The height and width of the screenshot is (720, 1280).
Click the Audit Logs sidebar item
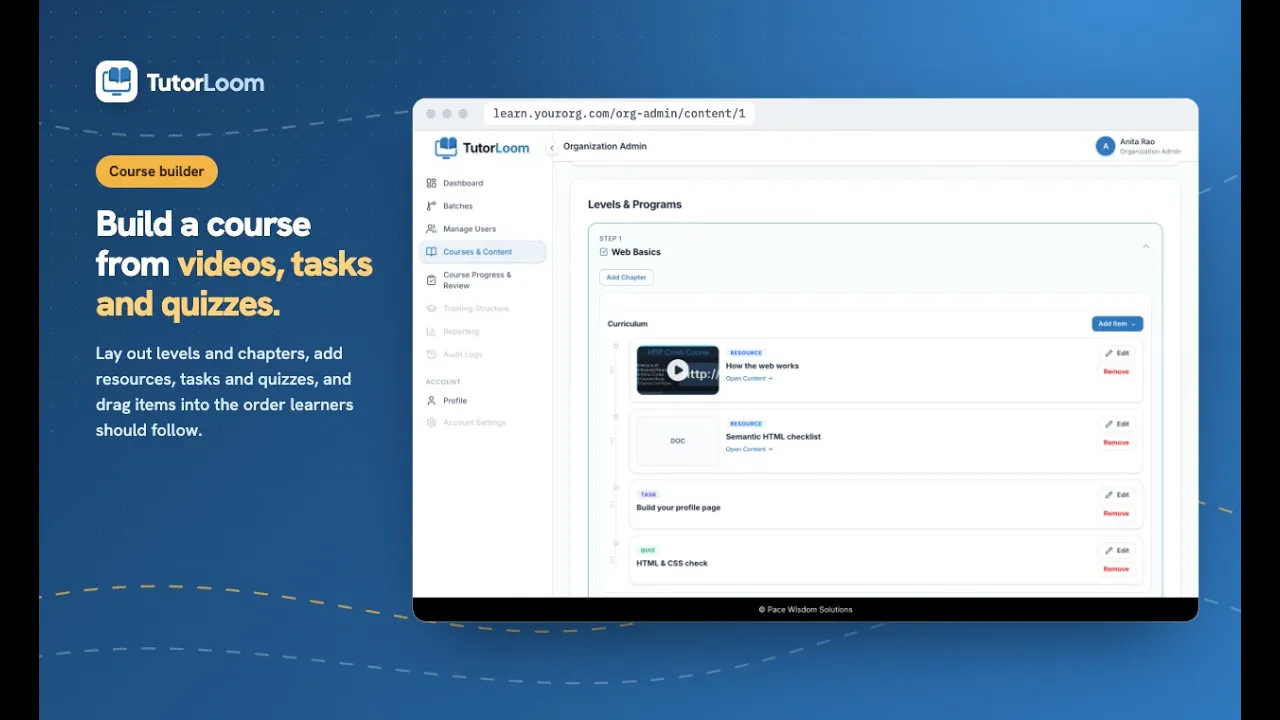(482, 355)
